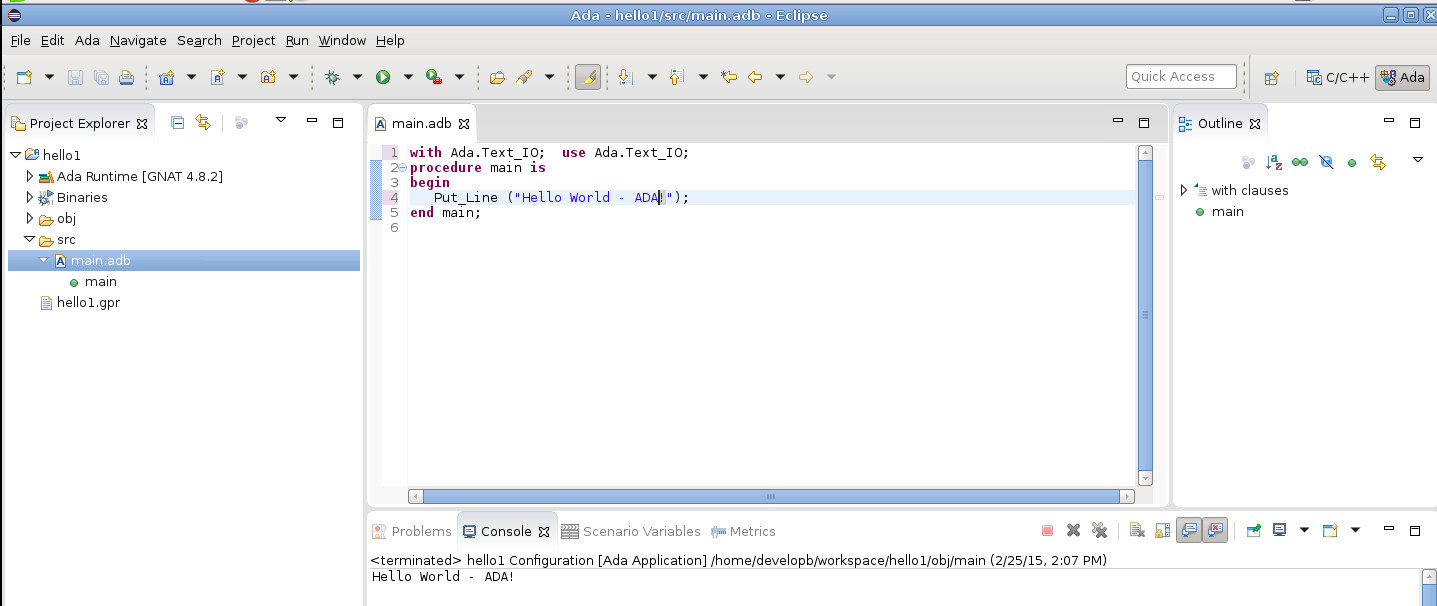The image size is (1437, 606).
Task: Click Remove All Terminated Launches icon
Action: [x=1099, y=530]
